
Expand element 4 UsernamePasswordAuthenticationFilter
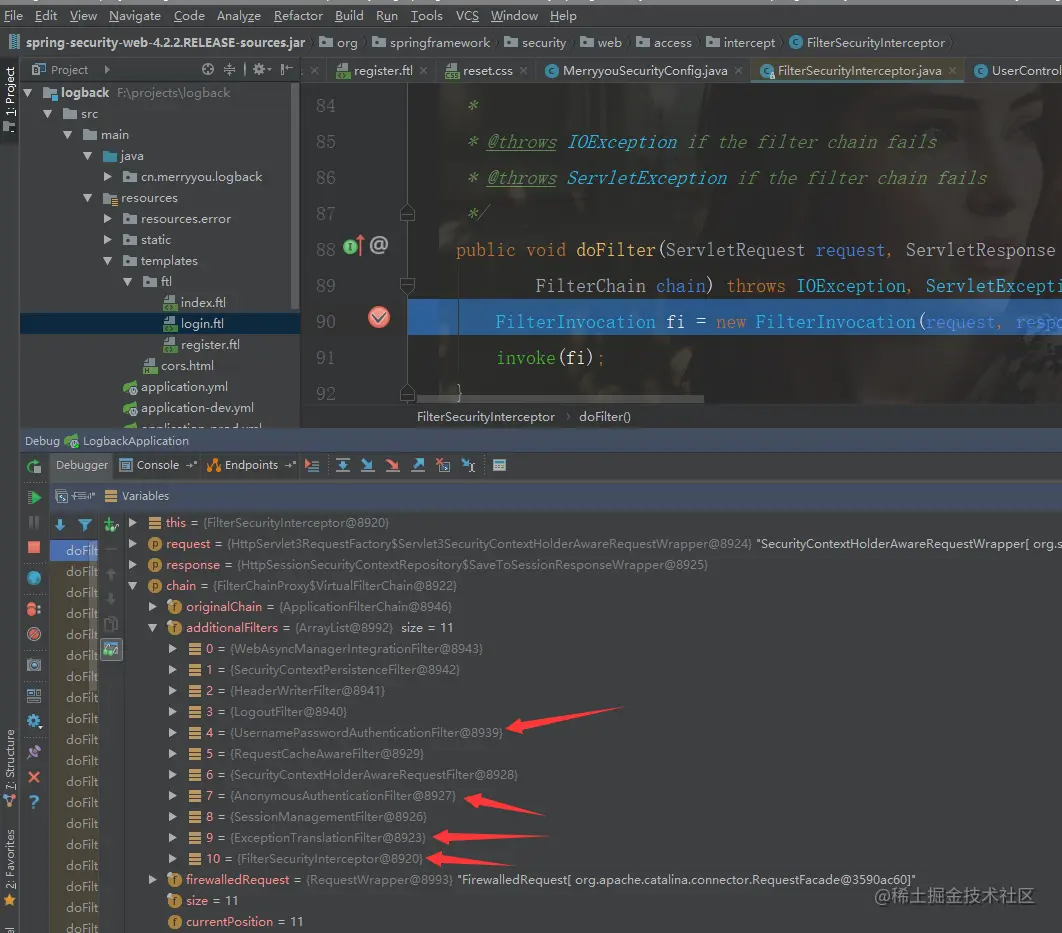173,733
